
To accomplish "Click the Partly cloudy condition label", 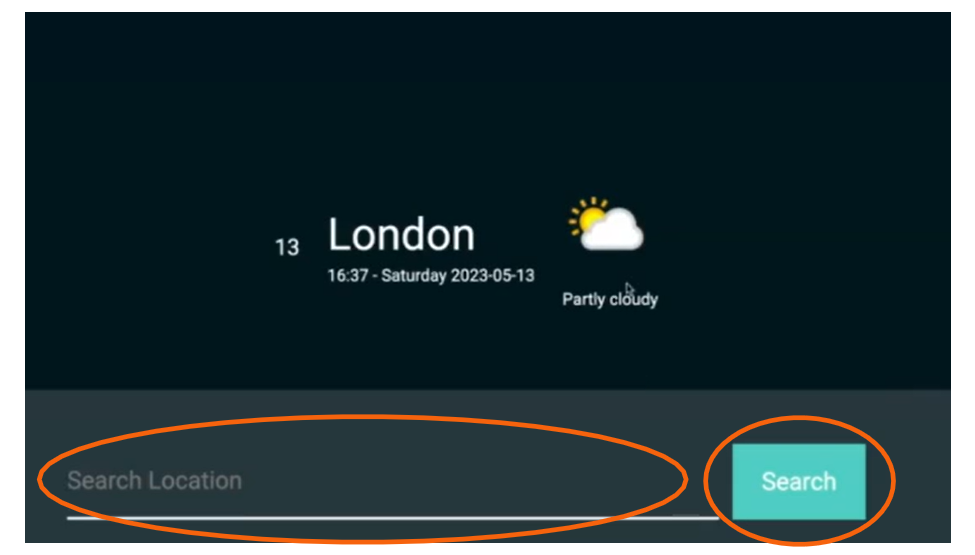I will pyautogui.click(x=610, y=300).
